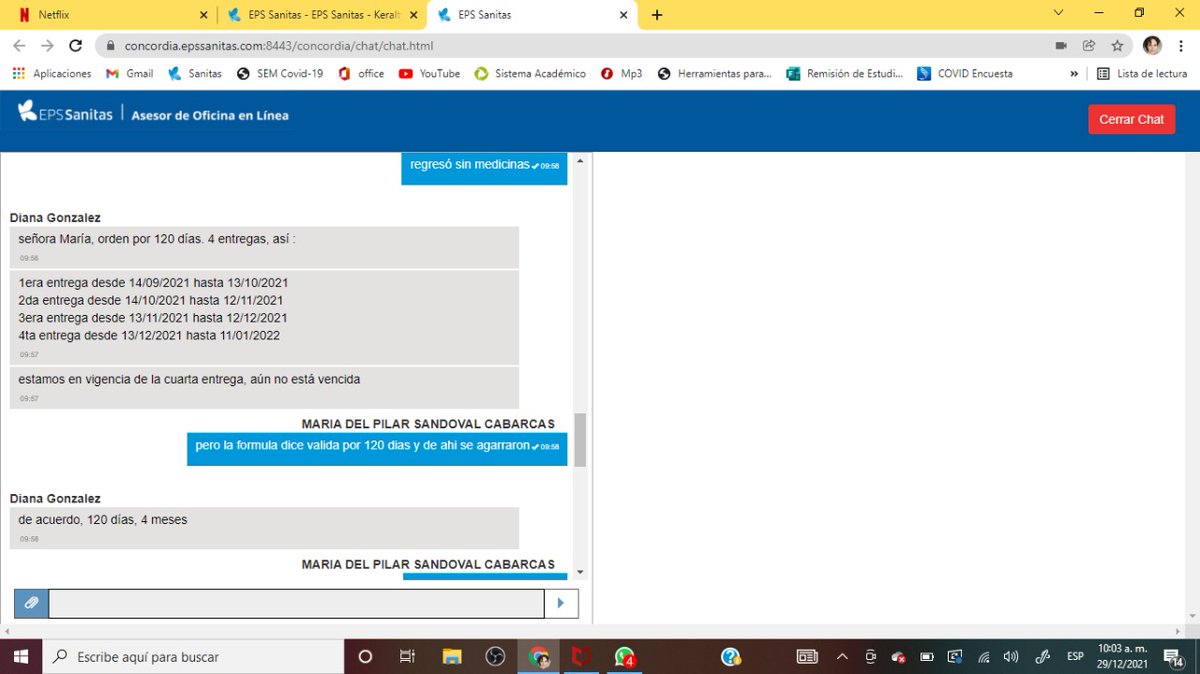
Task: Click the EPS Sanitas logo in header
Action: [65, 114]
